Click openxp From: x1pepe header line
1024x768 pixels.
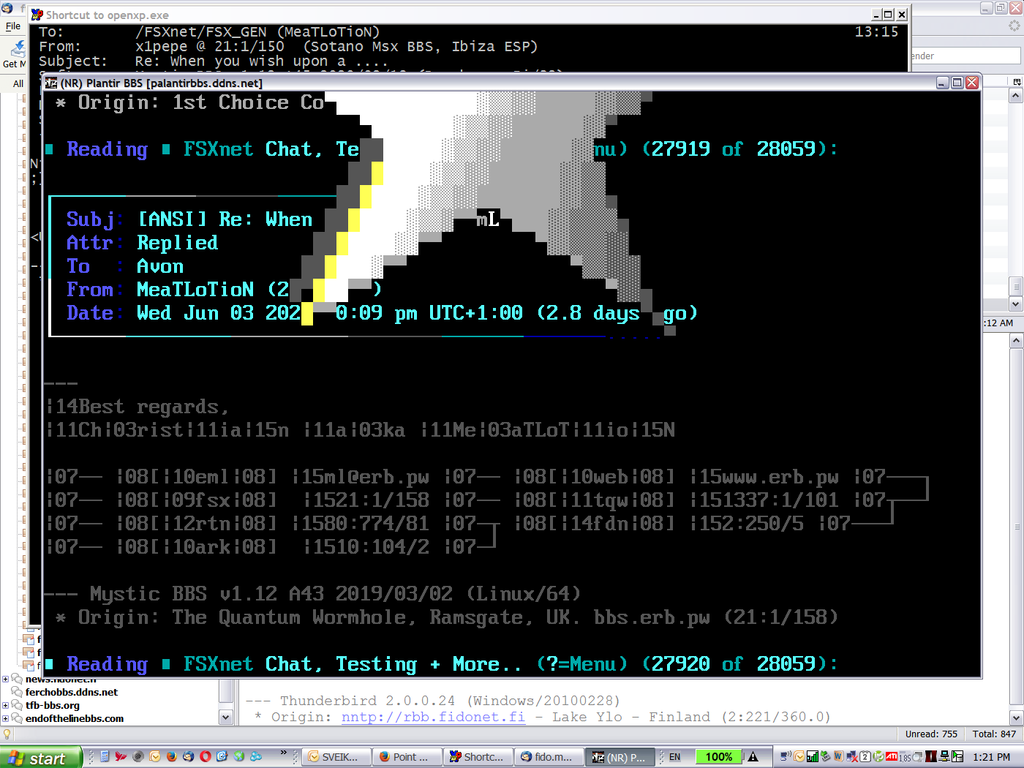pos(288,46)
